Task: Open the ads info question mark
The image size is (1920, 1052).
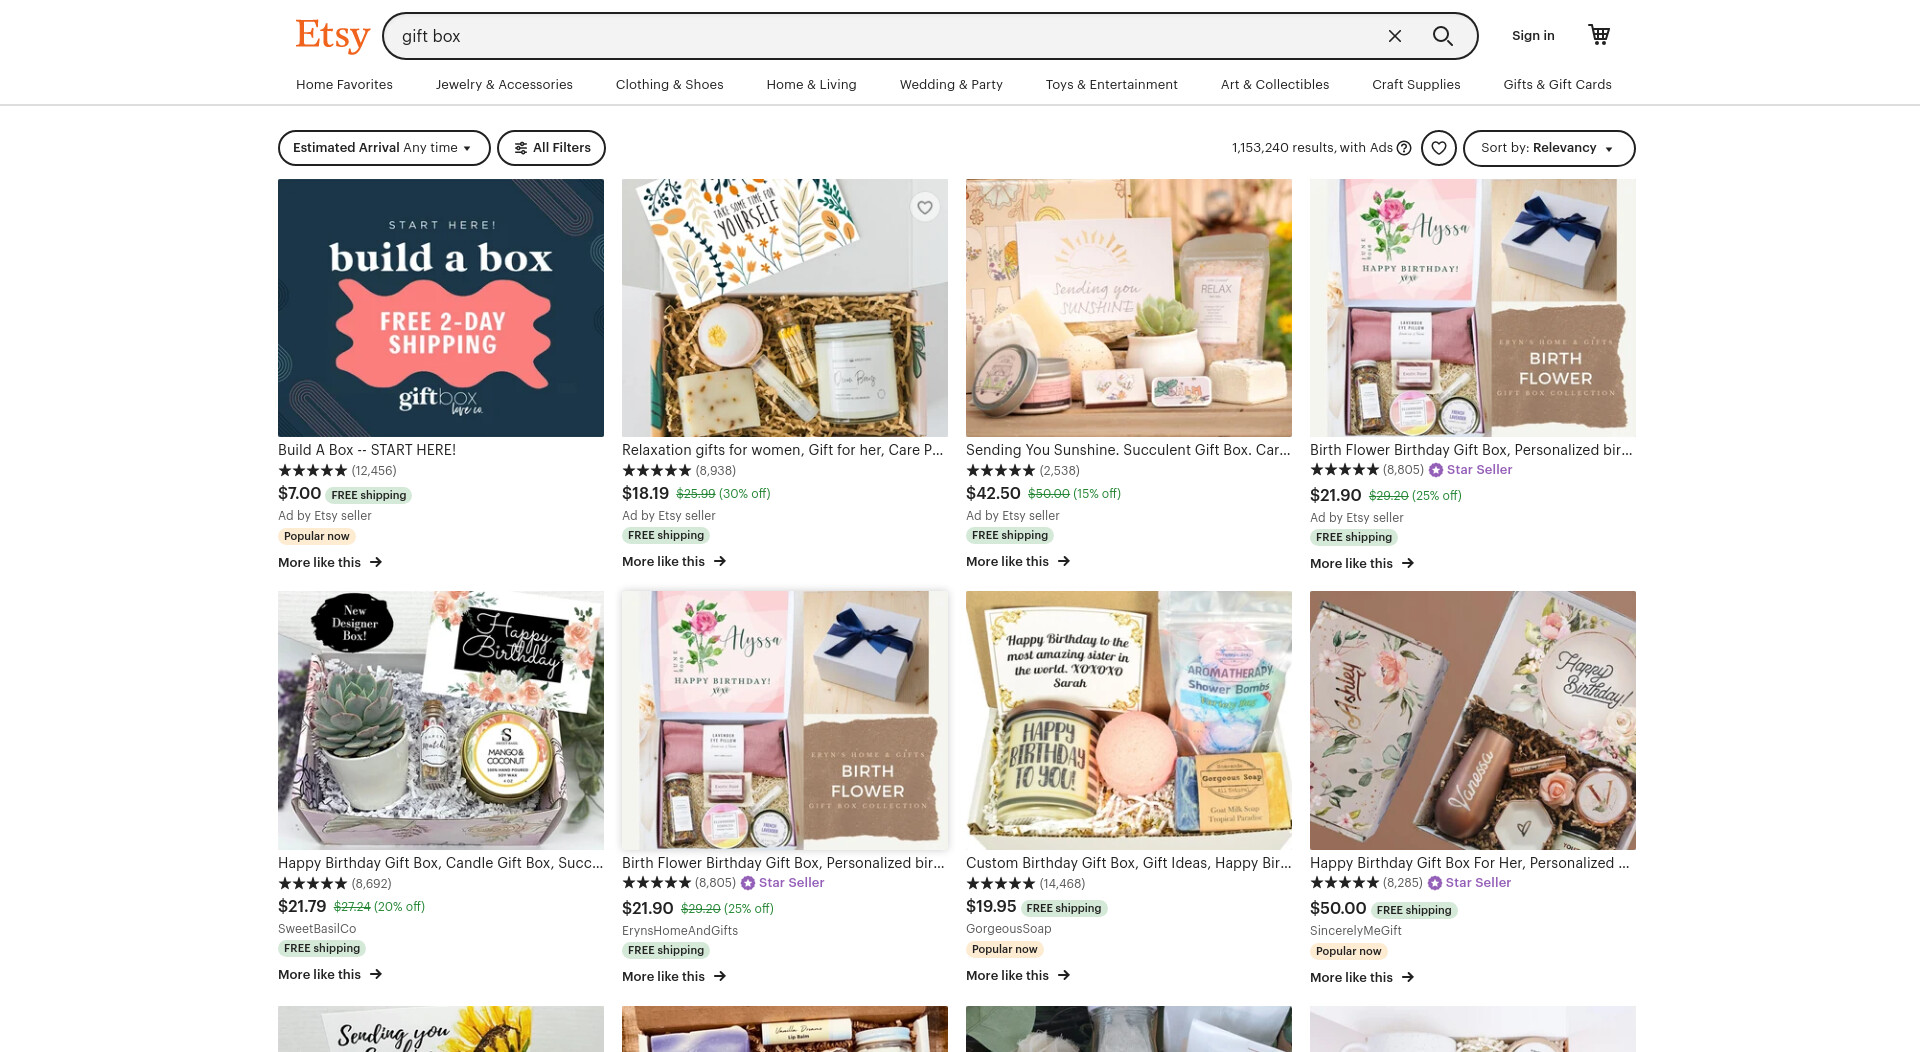Action: (1404, 148)
